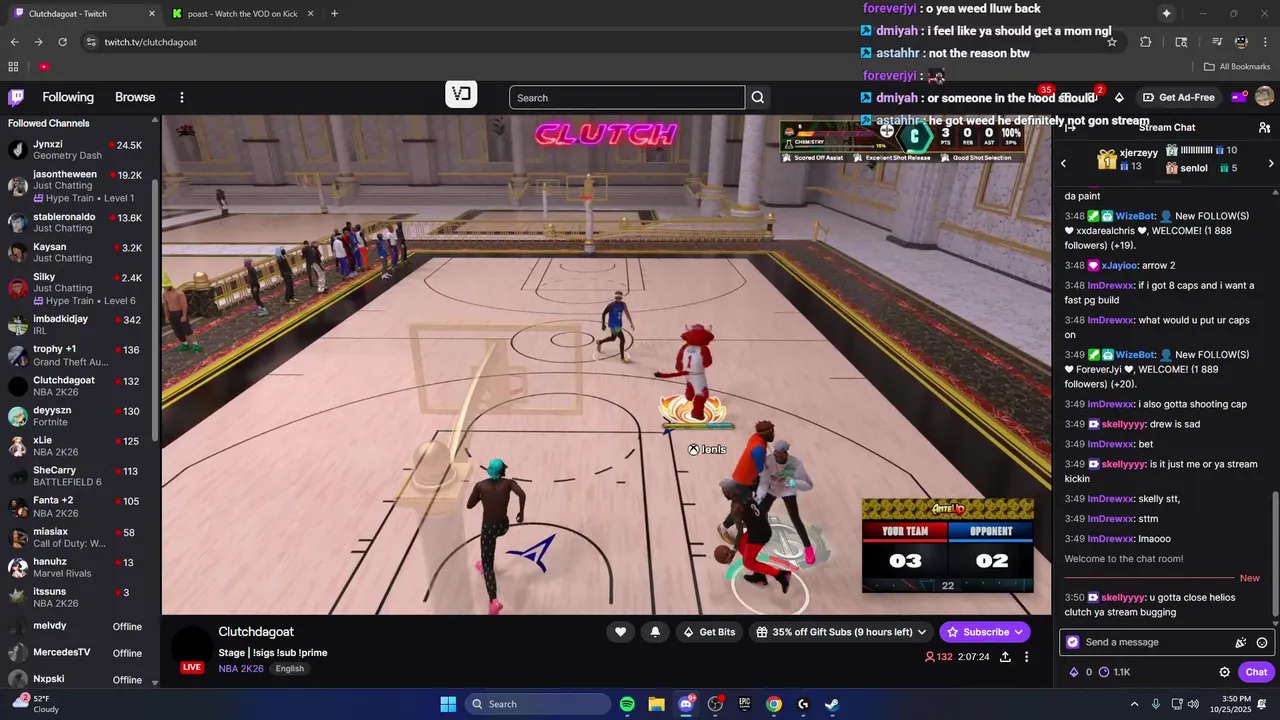Open the chat community users icon
Image resolution: width=1280 pixels, height=720 pixels.
point(1264,127)
